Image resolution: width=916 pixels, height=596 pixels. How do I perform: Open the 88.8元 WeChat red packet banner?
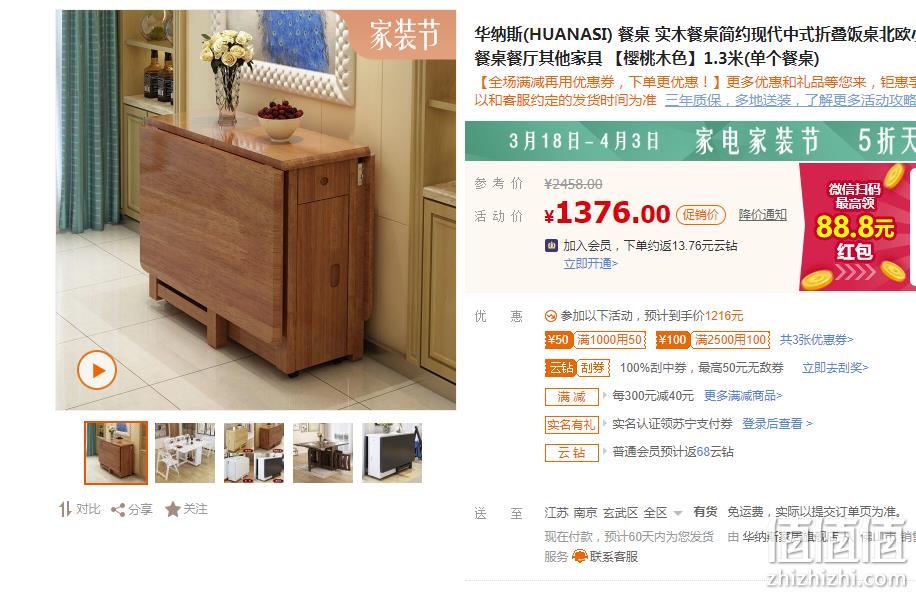pyautogui.click(x=857, y=227)
